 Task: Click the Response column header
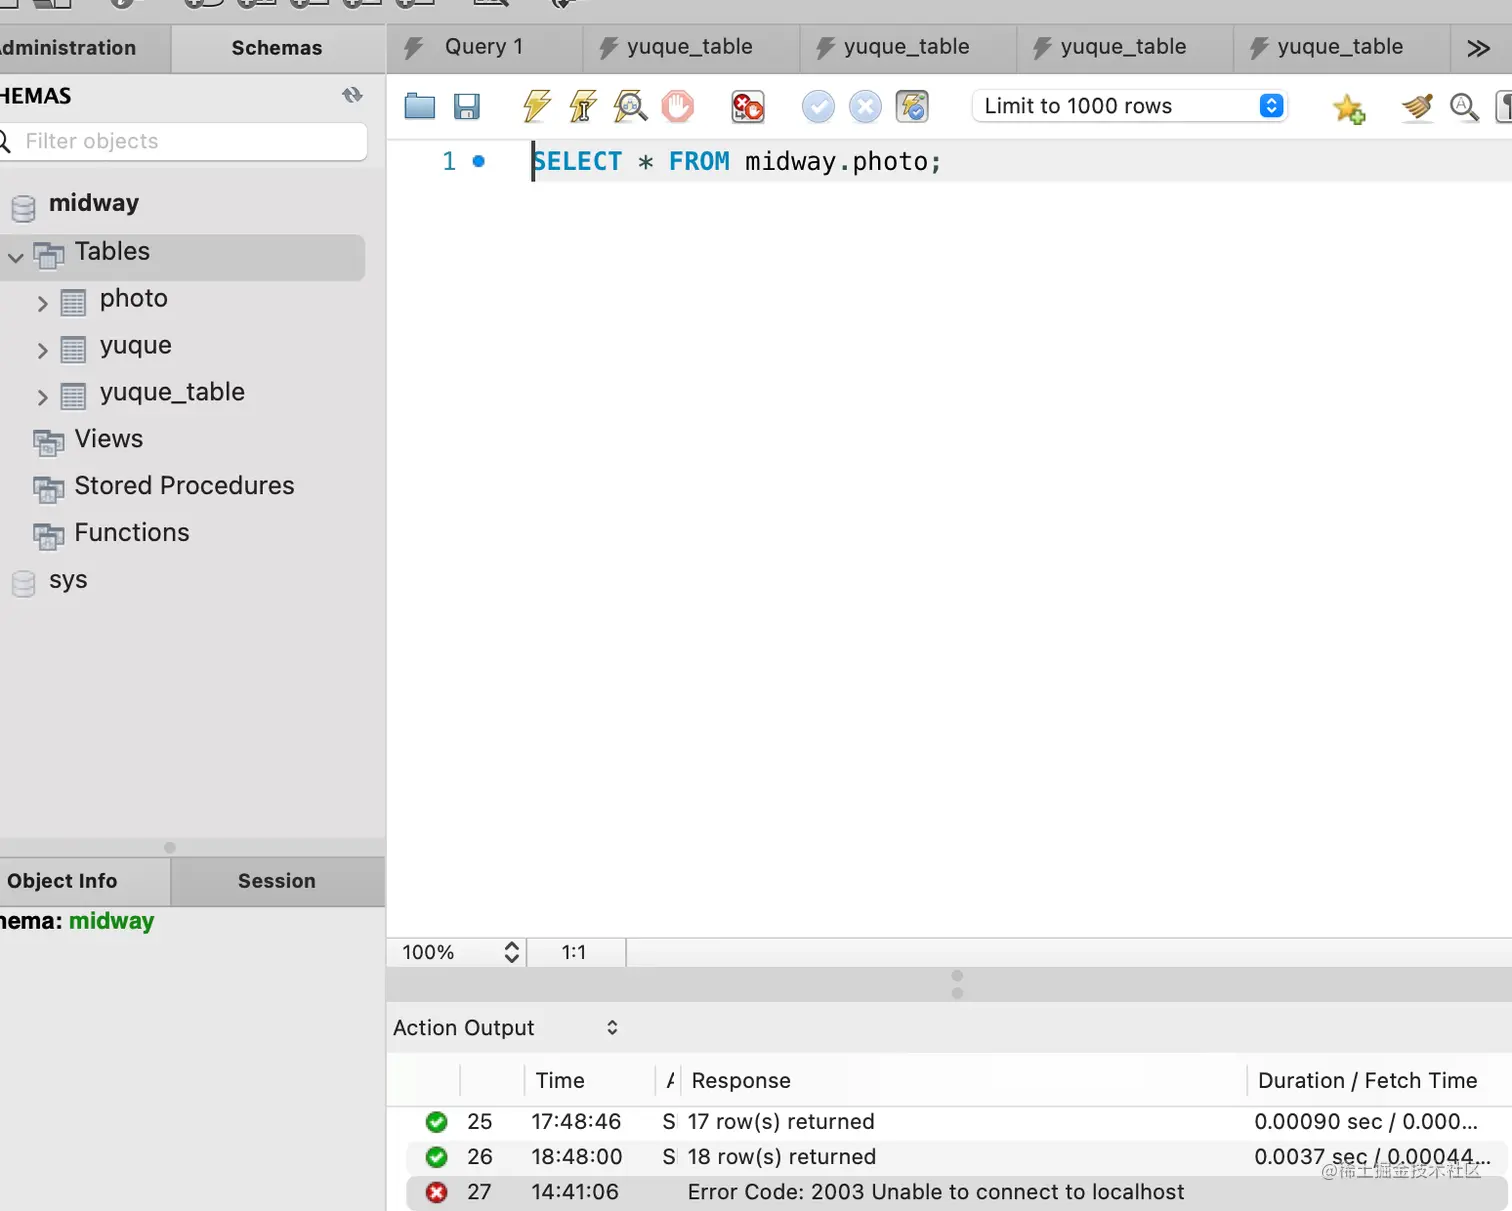click(x=741, y=1081)
